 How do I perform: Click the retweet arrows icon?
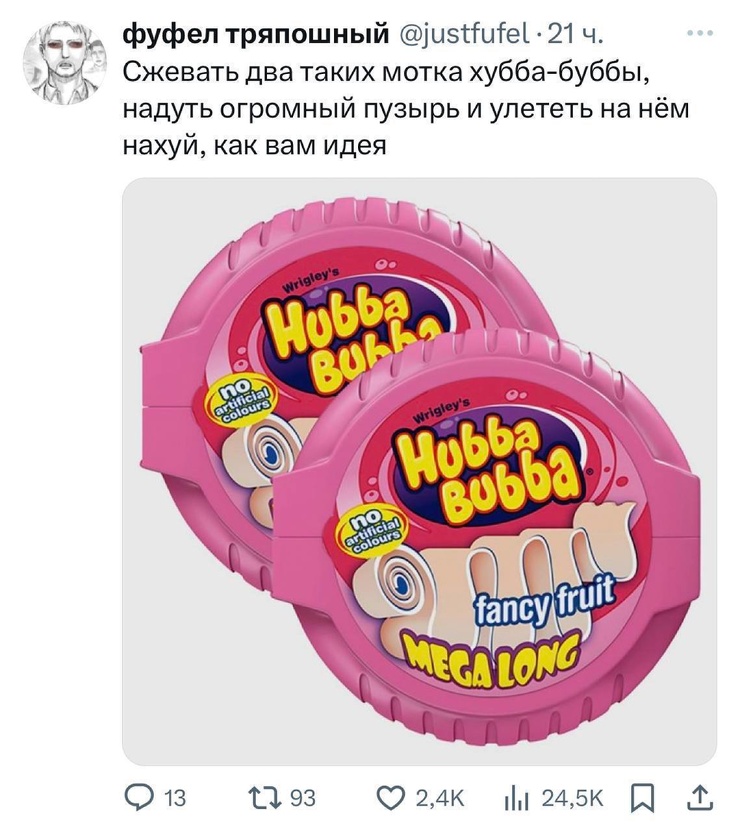268,798
